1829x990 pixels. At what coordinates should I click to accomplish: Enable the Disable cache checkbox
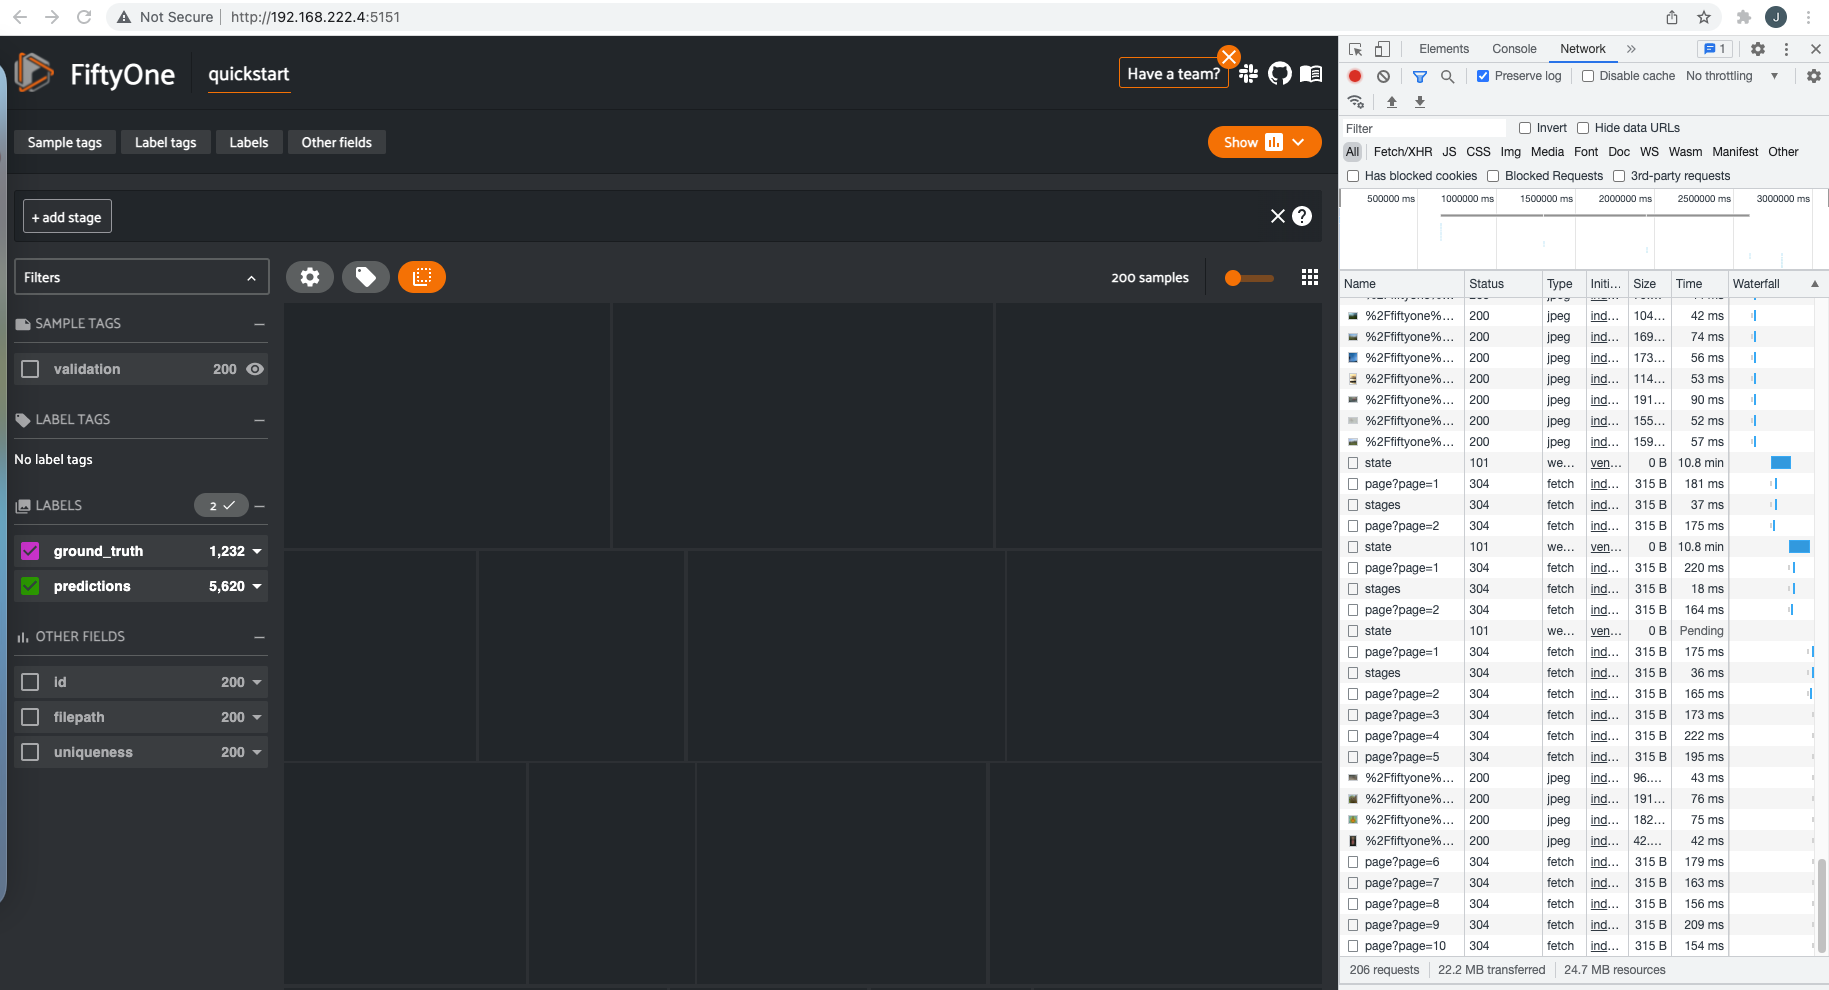click(x=1587, y=76)
